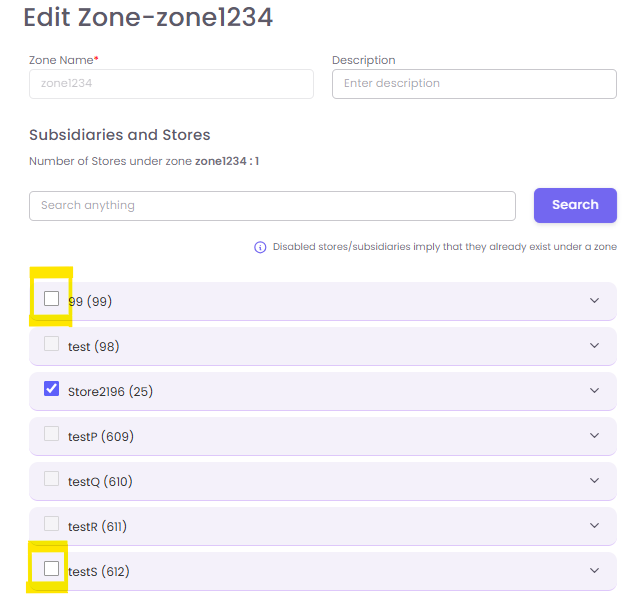This screenshot has width=636, height=596.
Task: Click the Zone Name field
Action: click(x=171, y=84)
